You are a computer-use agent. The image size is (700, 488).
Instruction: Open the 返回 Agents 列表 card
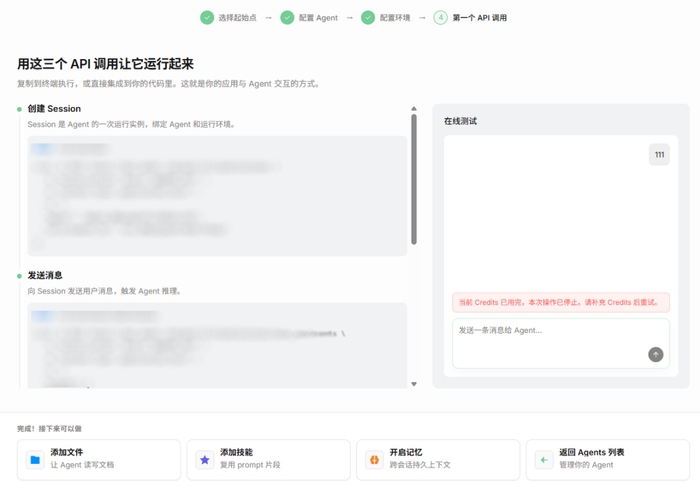(608, 460)
